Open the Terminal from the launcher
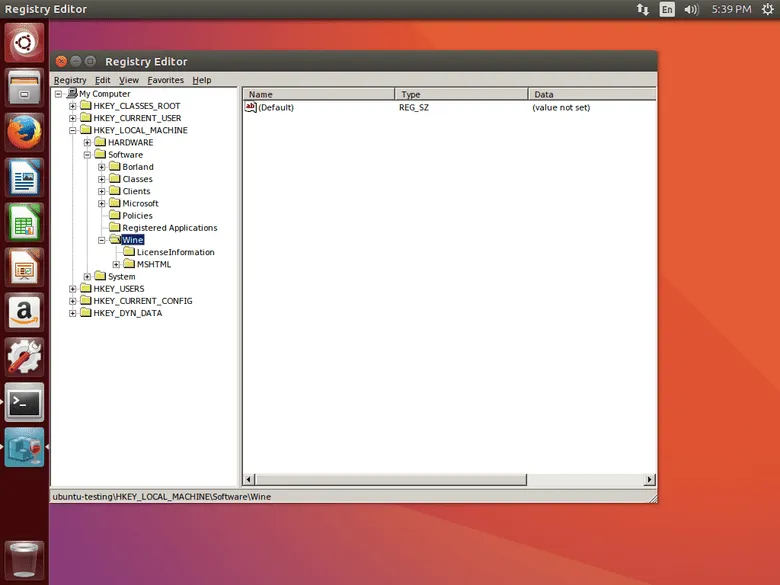Screen dimensions: 780x585 tap(24, 402)
